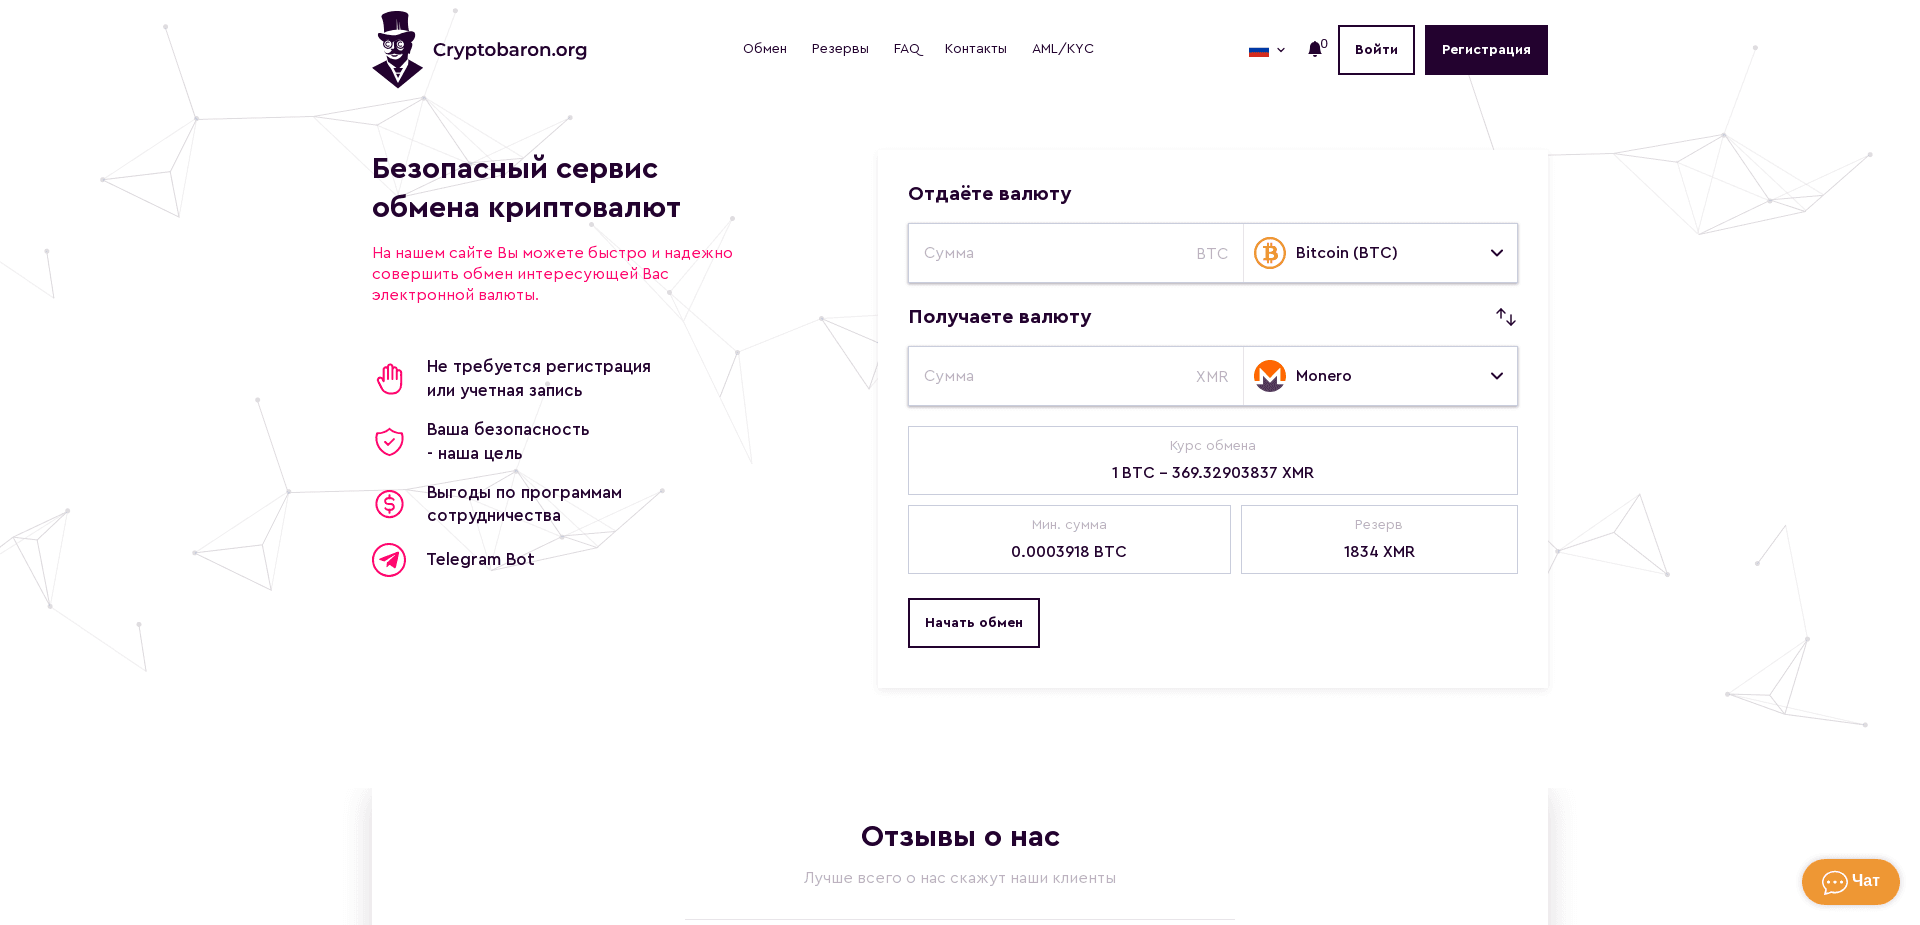
Task: Open the FAQ menu item
Action: coord(907,49)
